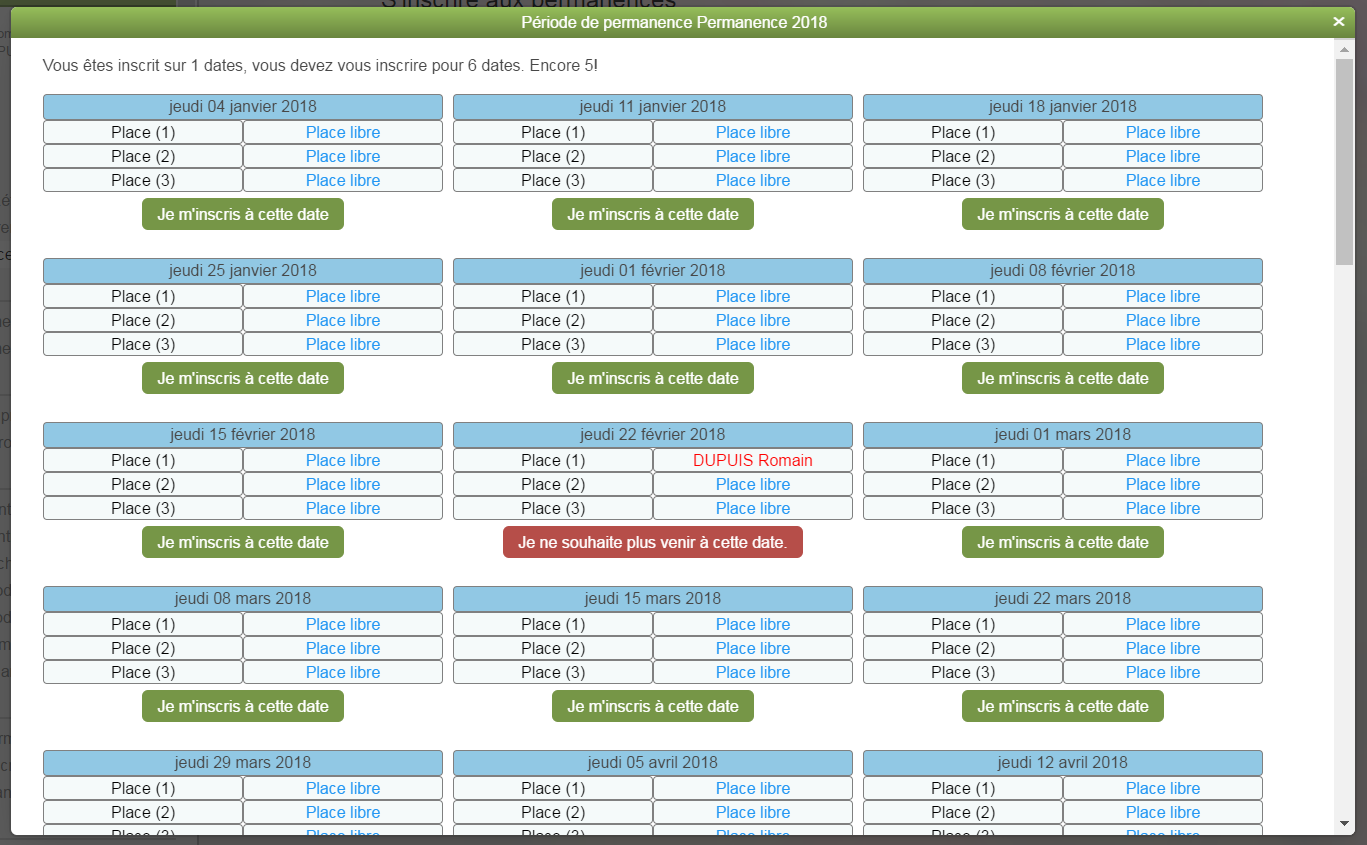Sign up for jeudi 01 février 2018
The width and height of the screenshot is (1367, 845).
[x=653, y=378]
